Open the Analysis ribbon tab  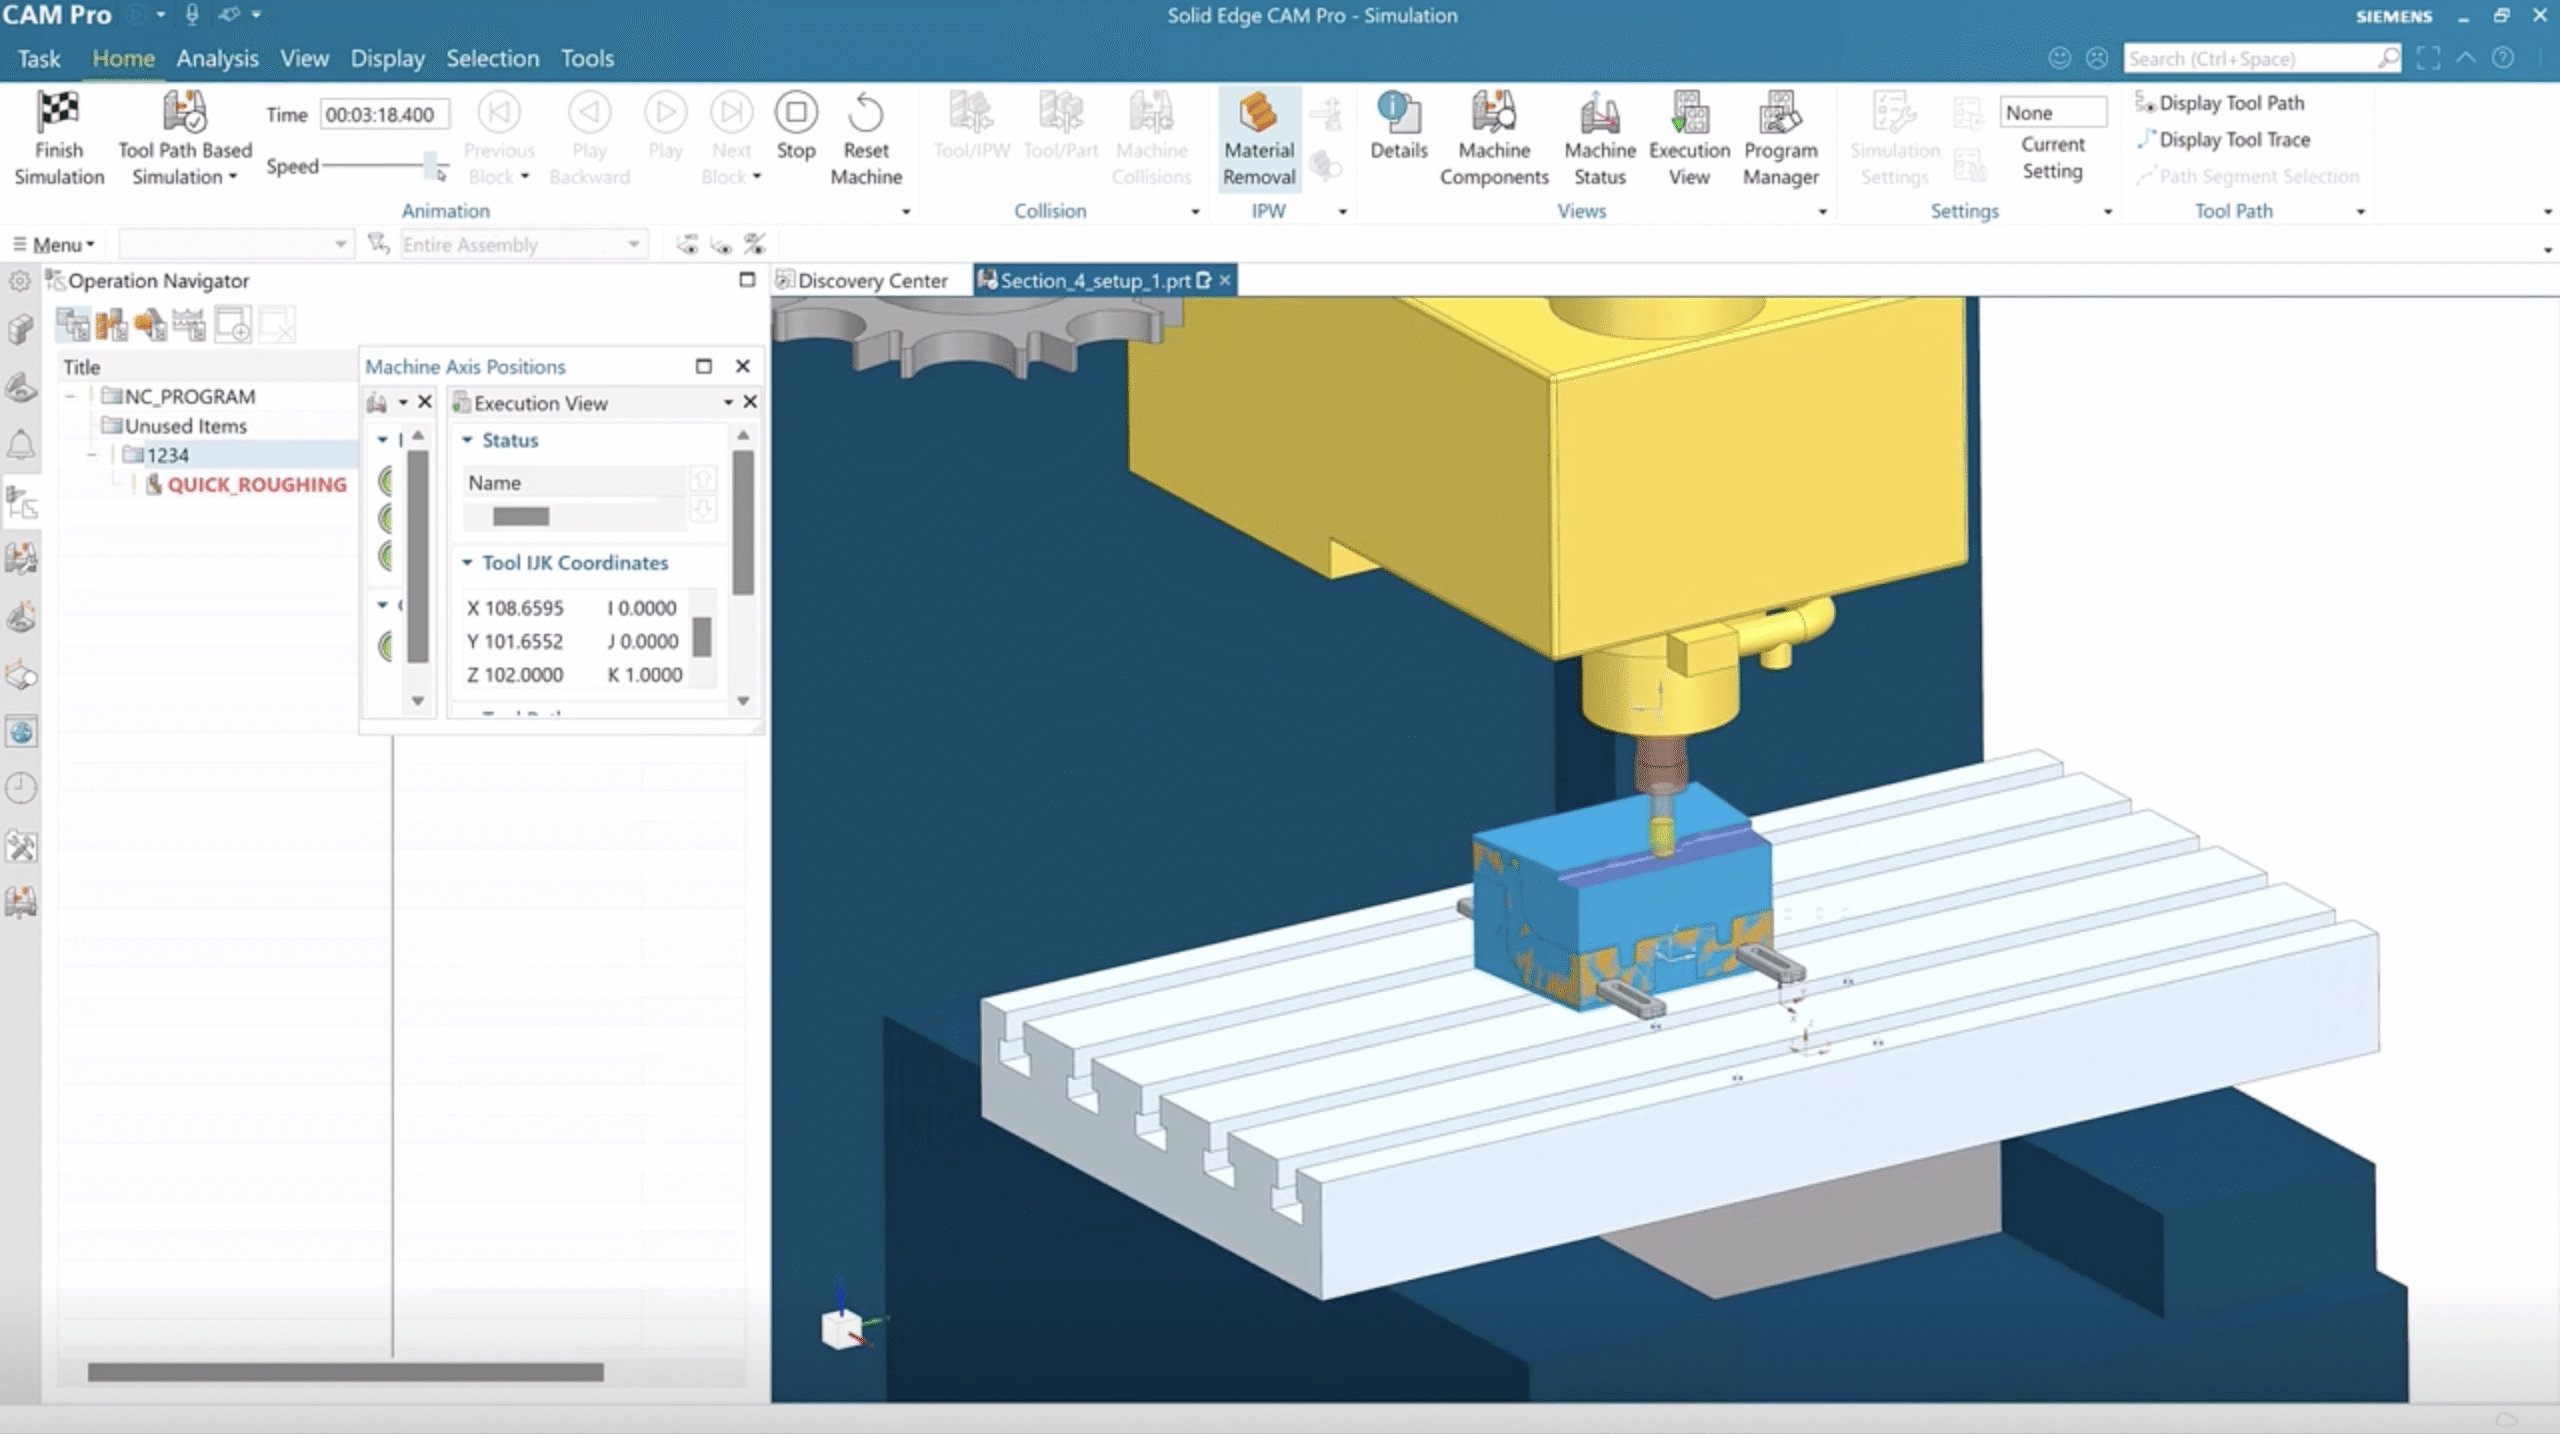(x=217, y=58)
